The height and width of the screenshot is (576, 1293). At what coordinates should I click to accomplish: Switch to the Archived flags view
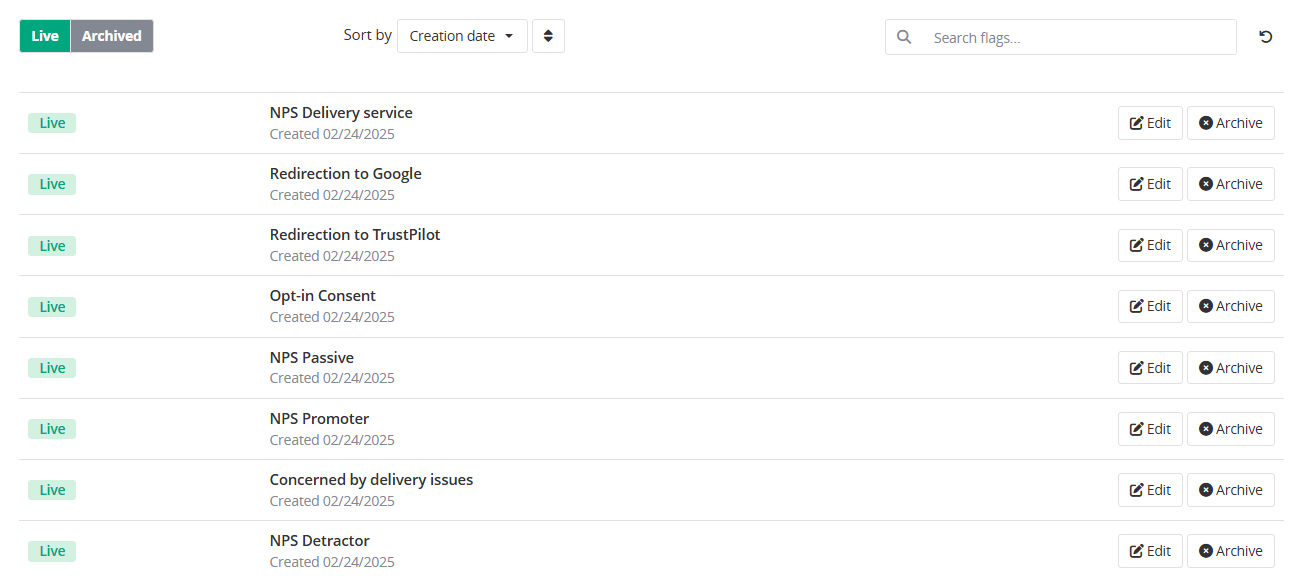pos(112,36)
